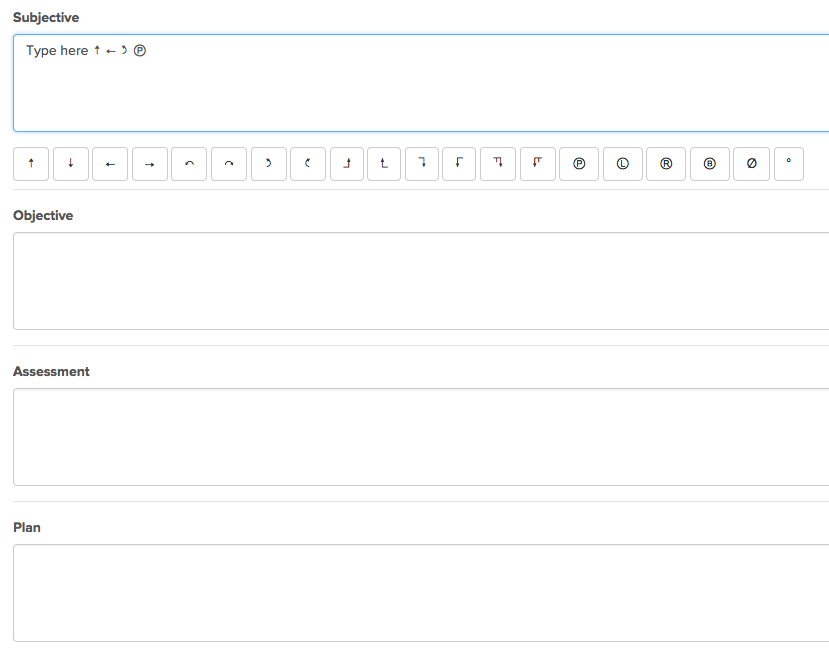Insert the double down-right arrow symbol
This screenshot has width=829, height=655.
(x=498, y=164)
